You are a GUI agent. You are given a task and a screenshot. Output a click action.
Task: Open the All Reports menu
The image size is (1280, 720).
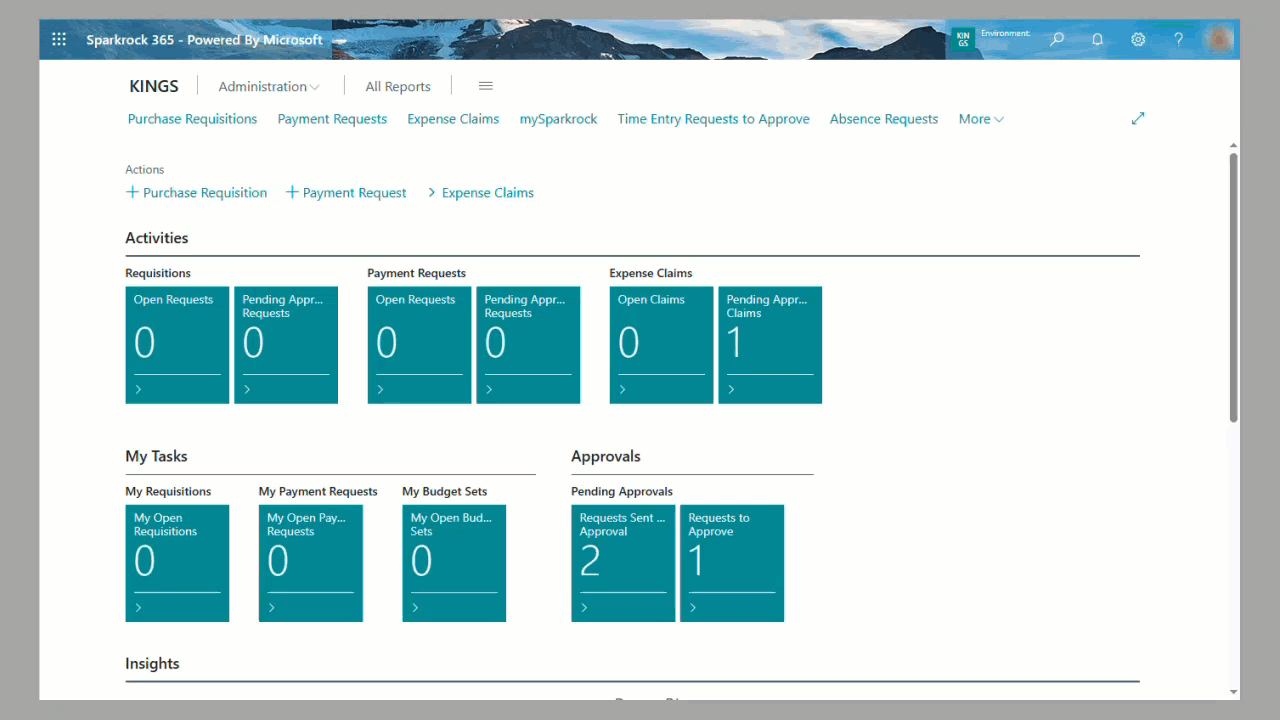click(398, 86)
